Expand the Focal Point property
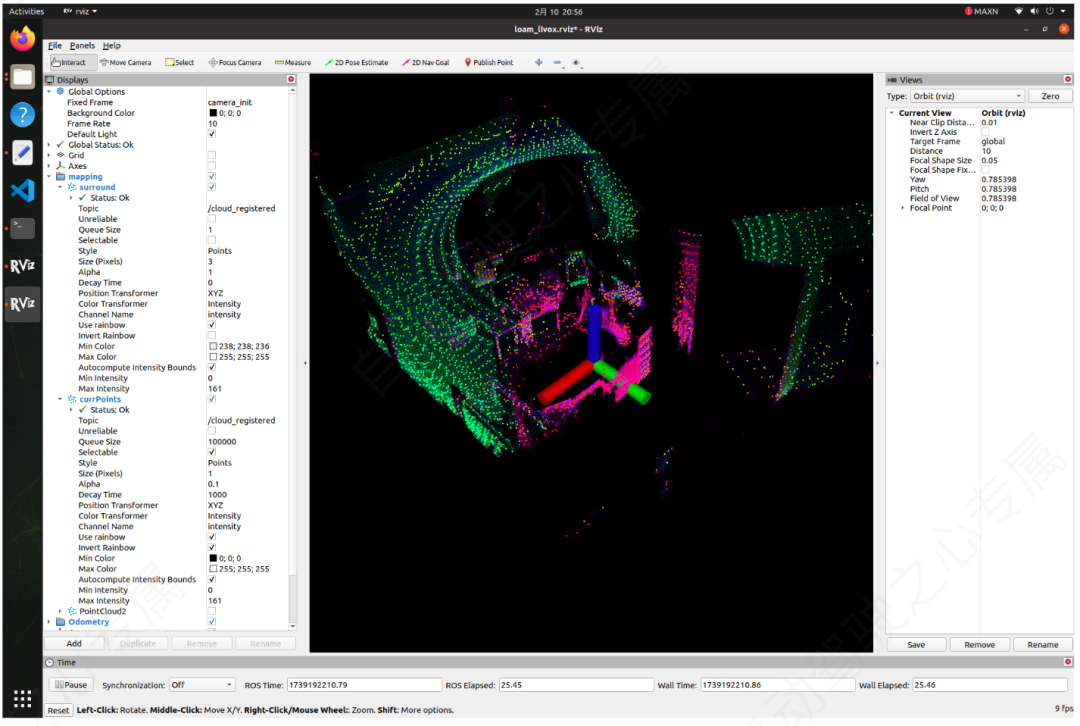This screenshot has width=1080, height=726. pyautogui.click(x=903, y=207)
